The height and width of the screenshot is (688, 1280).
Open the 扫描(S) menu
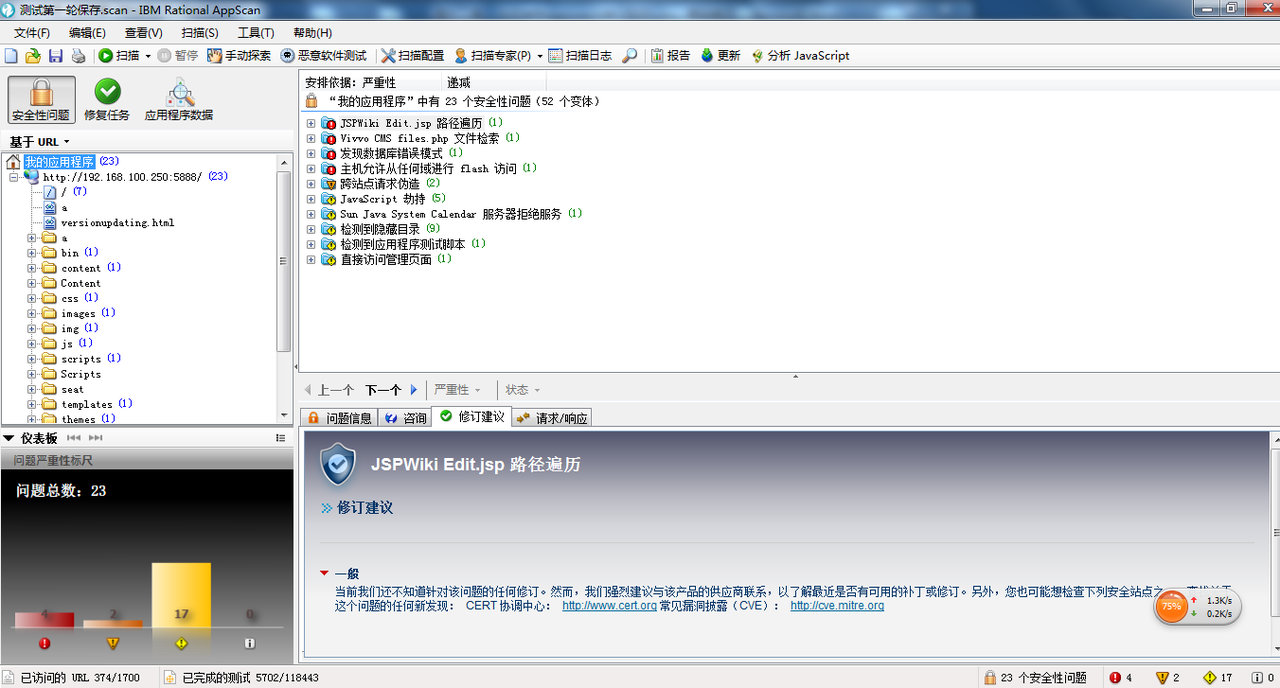(200, 33)
